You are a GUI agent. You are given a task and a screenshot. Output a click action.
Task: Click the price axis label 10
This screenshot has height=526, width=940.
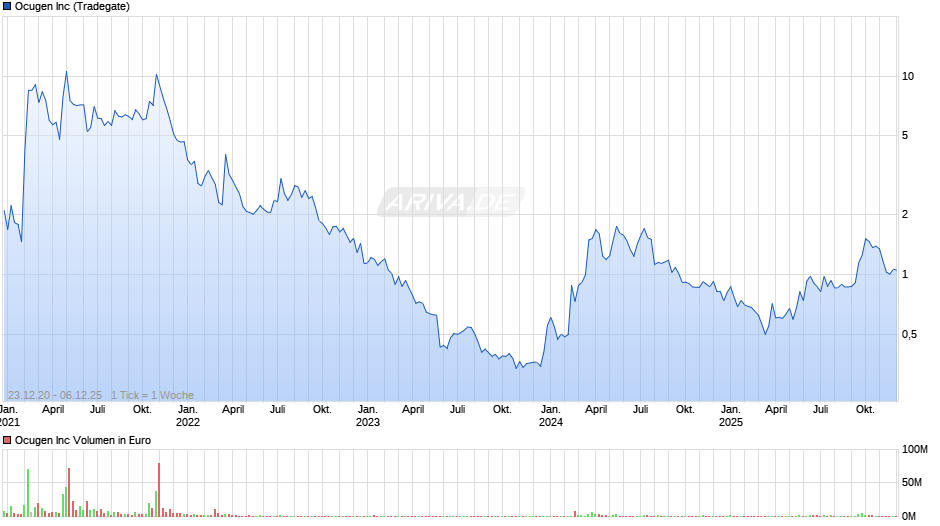tap(908, 76)
